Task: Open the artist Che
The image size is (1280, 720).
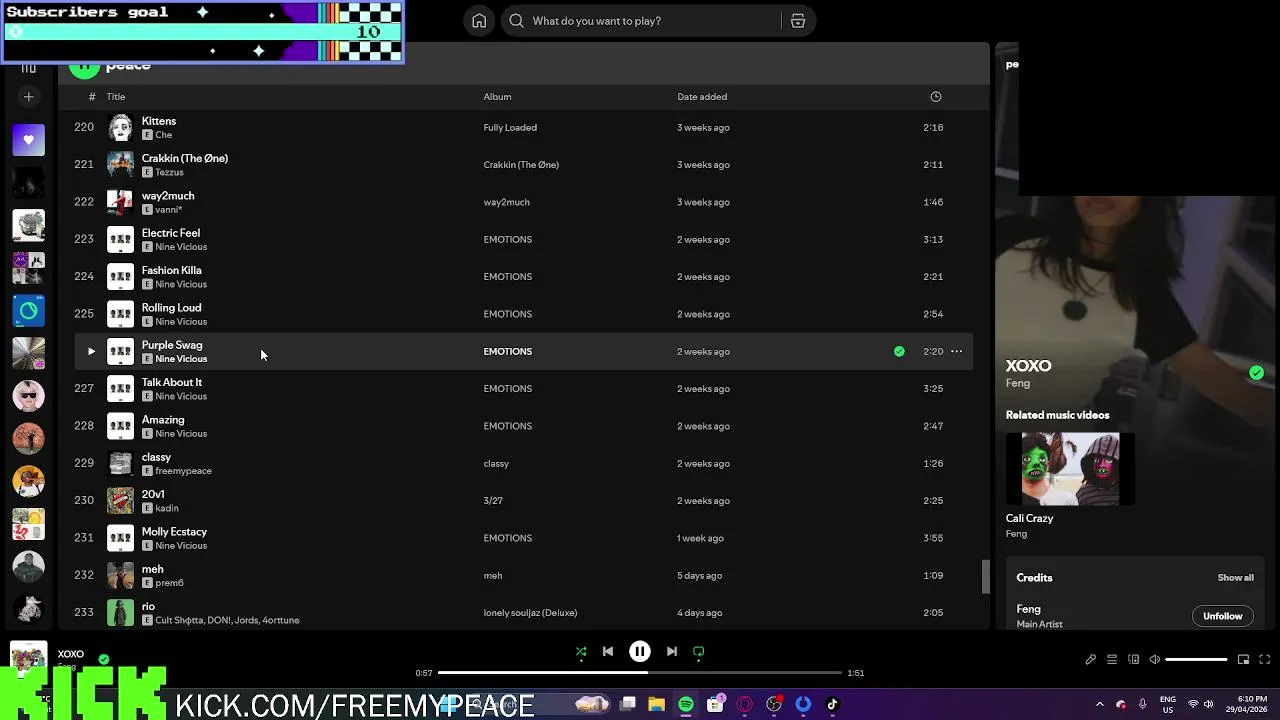Action: pyautogui.click(x=163, y=135)
